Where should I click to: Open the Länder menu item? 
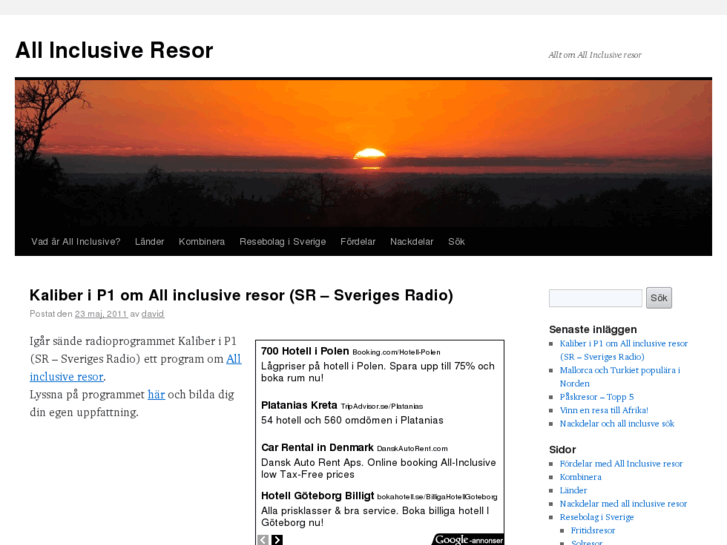click(149, 242)
